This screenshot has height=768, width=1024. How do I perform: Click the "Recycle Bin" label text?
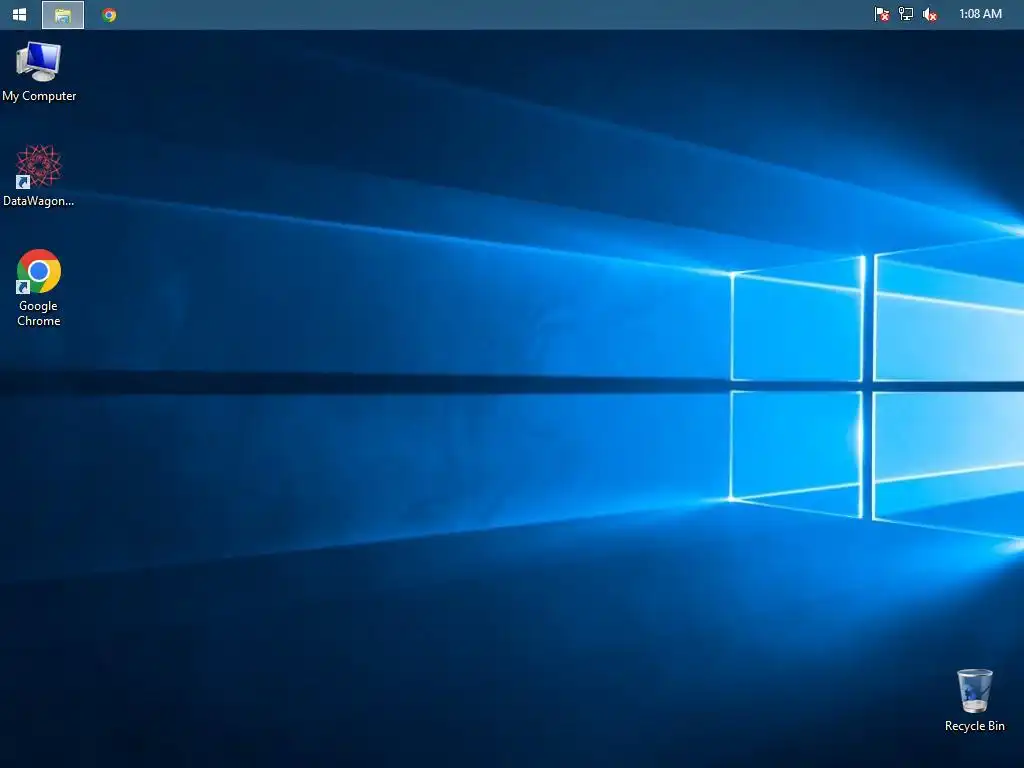(x=974, y=726)
